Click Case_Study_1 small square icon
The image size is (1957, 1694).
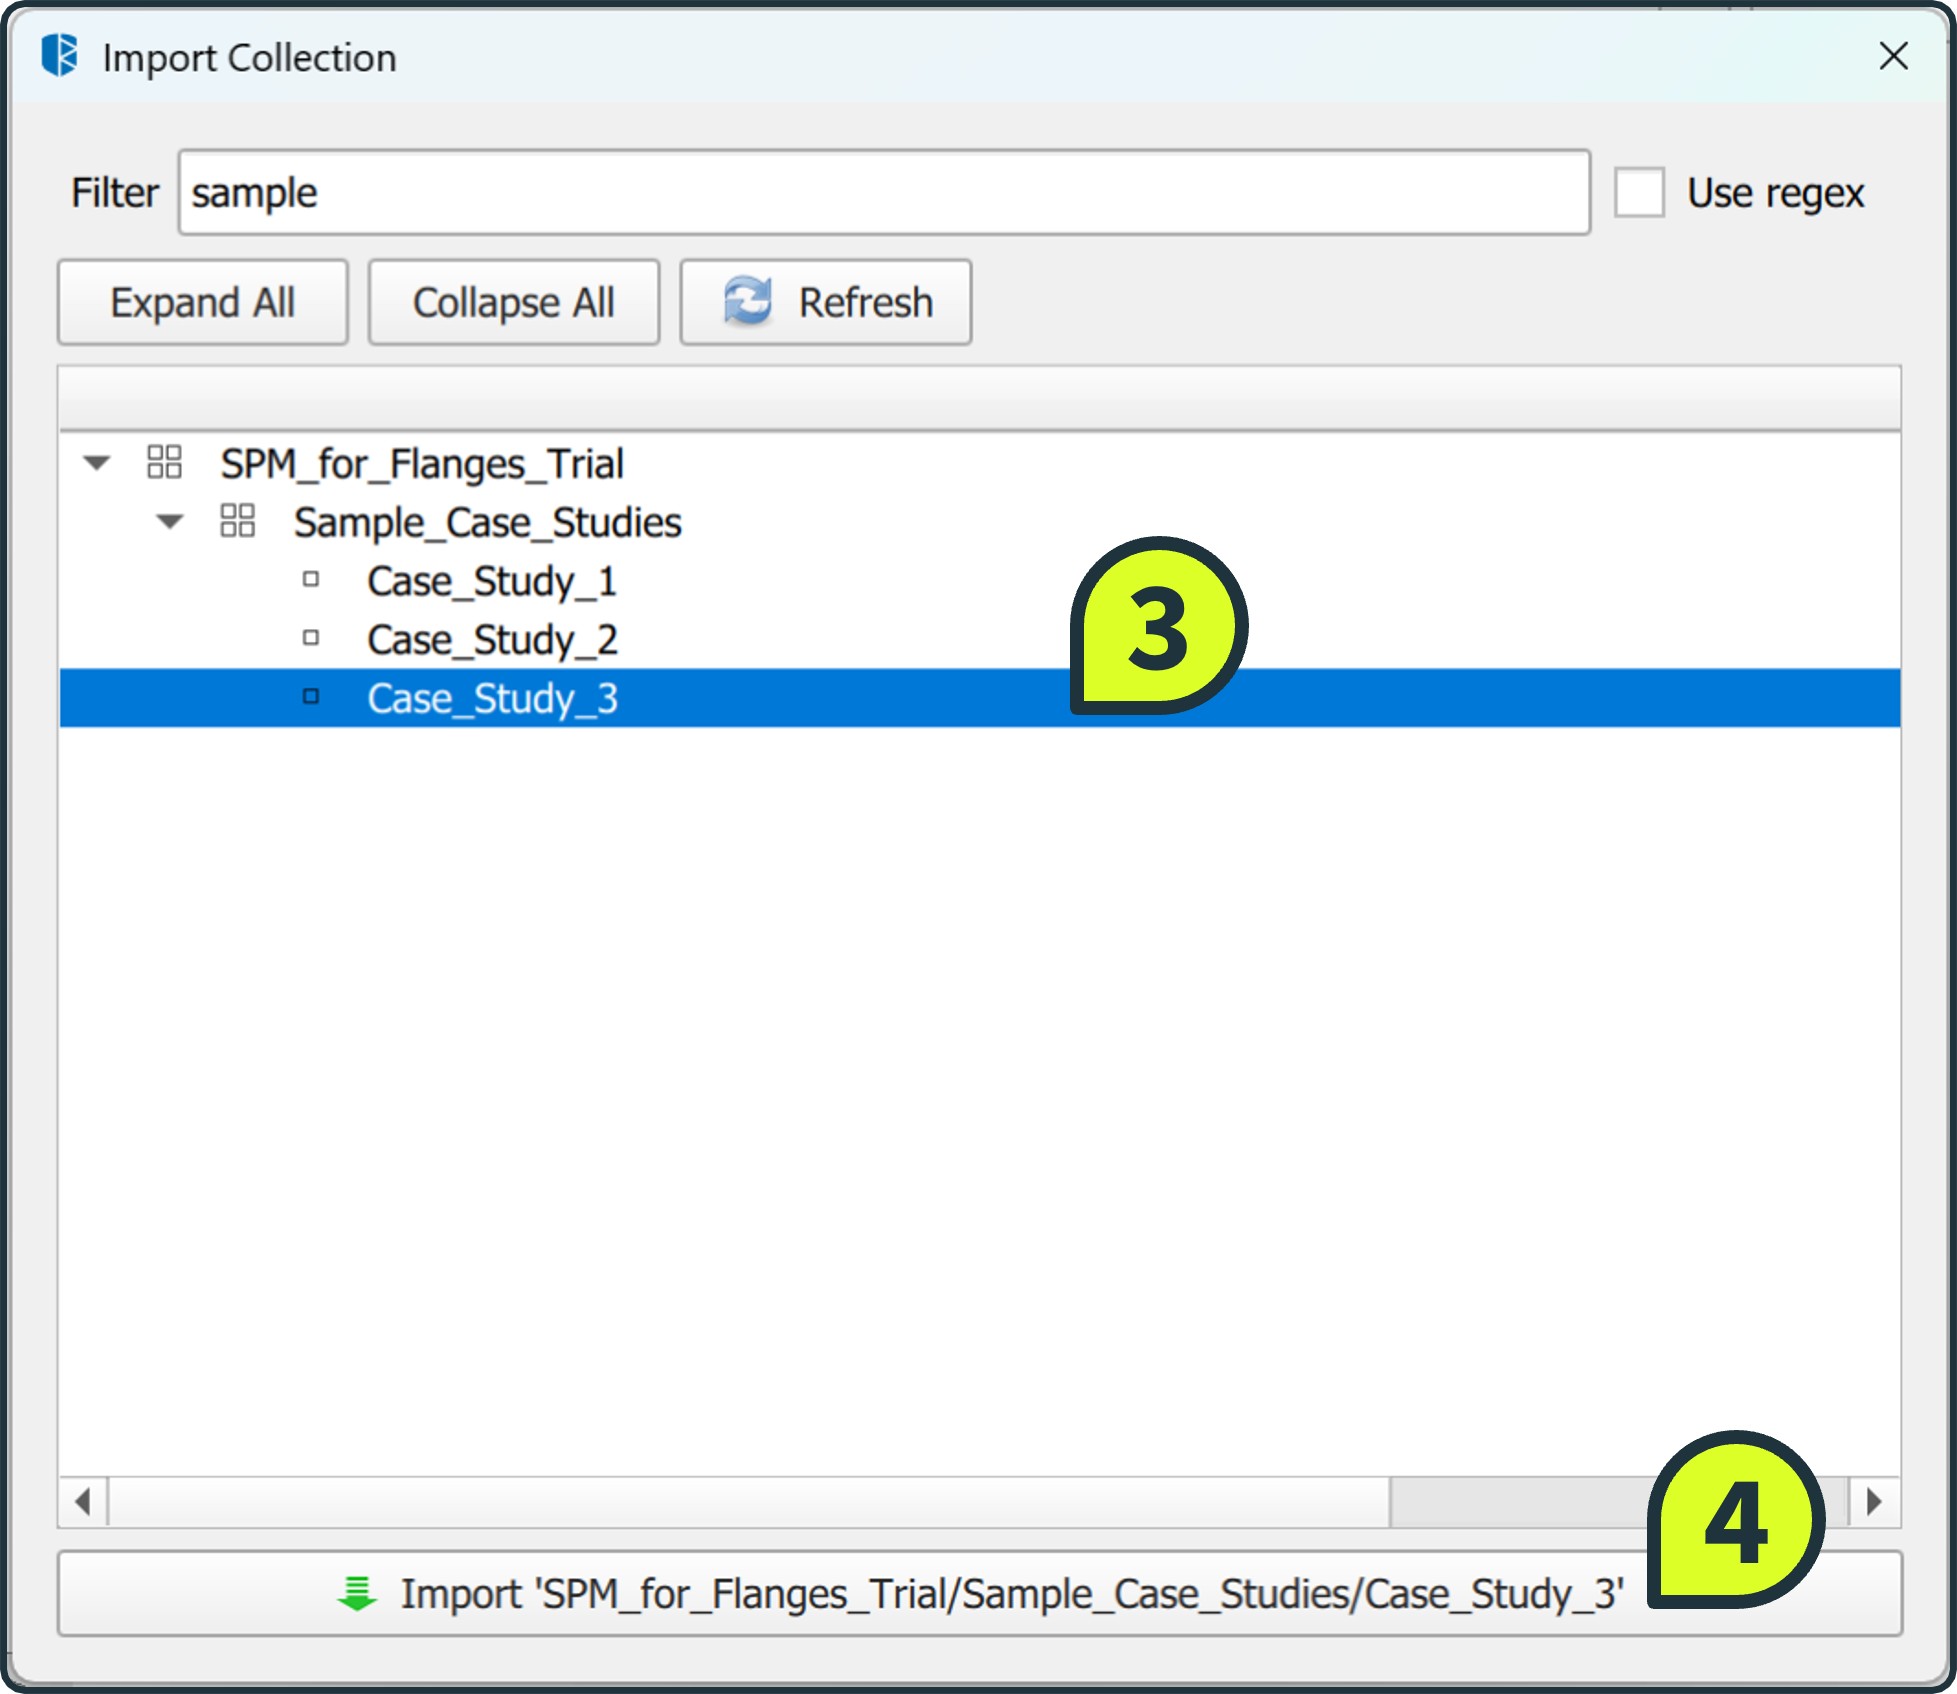pyautogui.click(x=311, y=579)
